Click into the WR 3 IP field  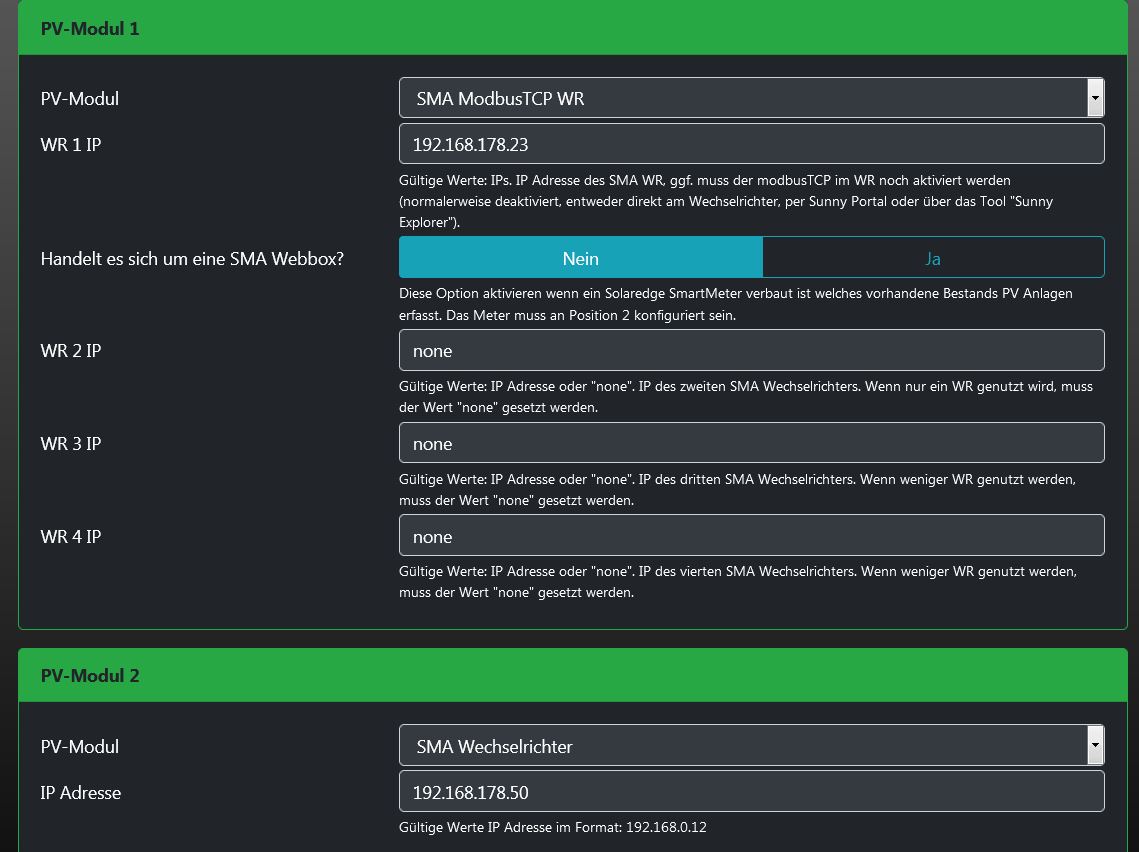coord(751,444)
